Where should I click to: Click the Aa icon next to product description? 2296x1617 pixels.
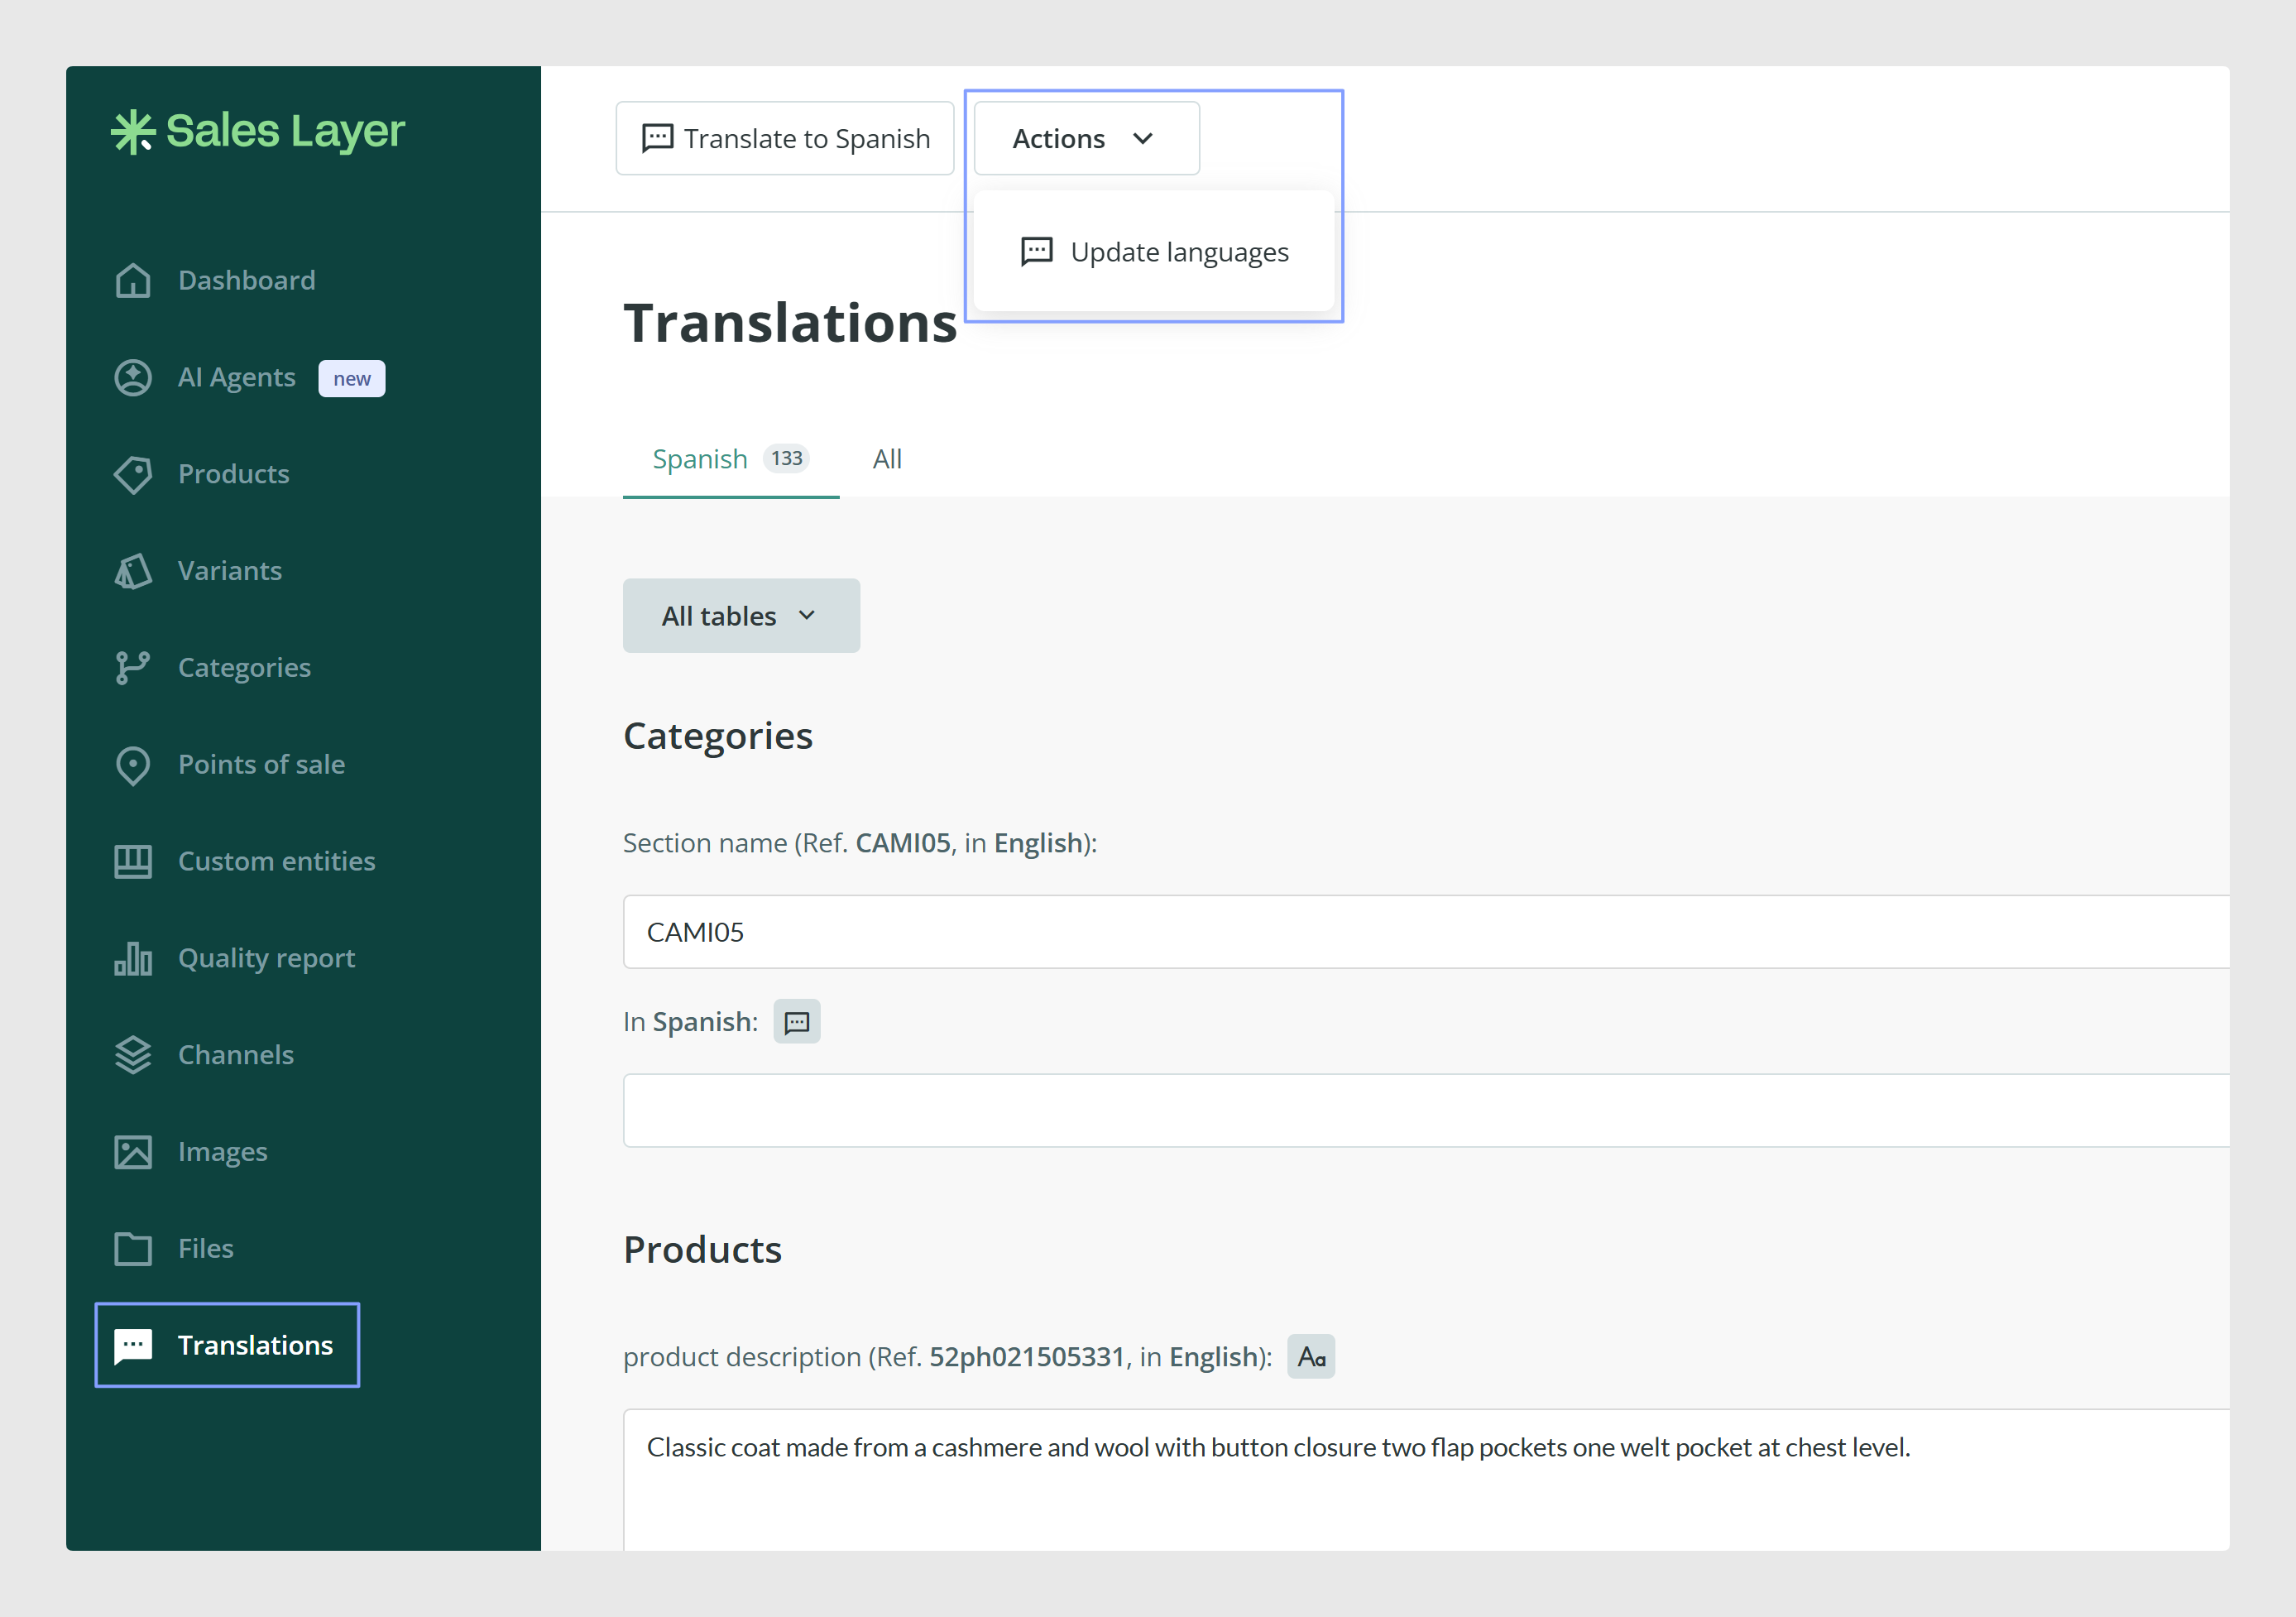click(1311, 1357)
